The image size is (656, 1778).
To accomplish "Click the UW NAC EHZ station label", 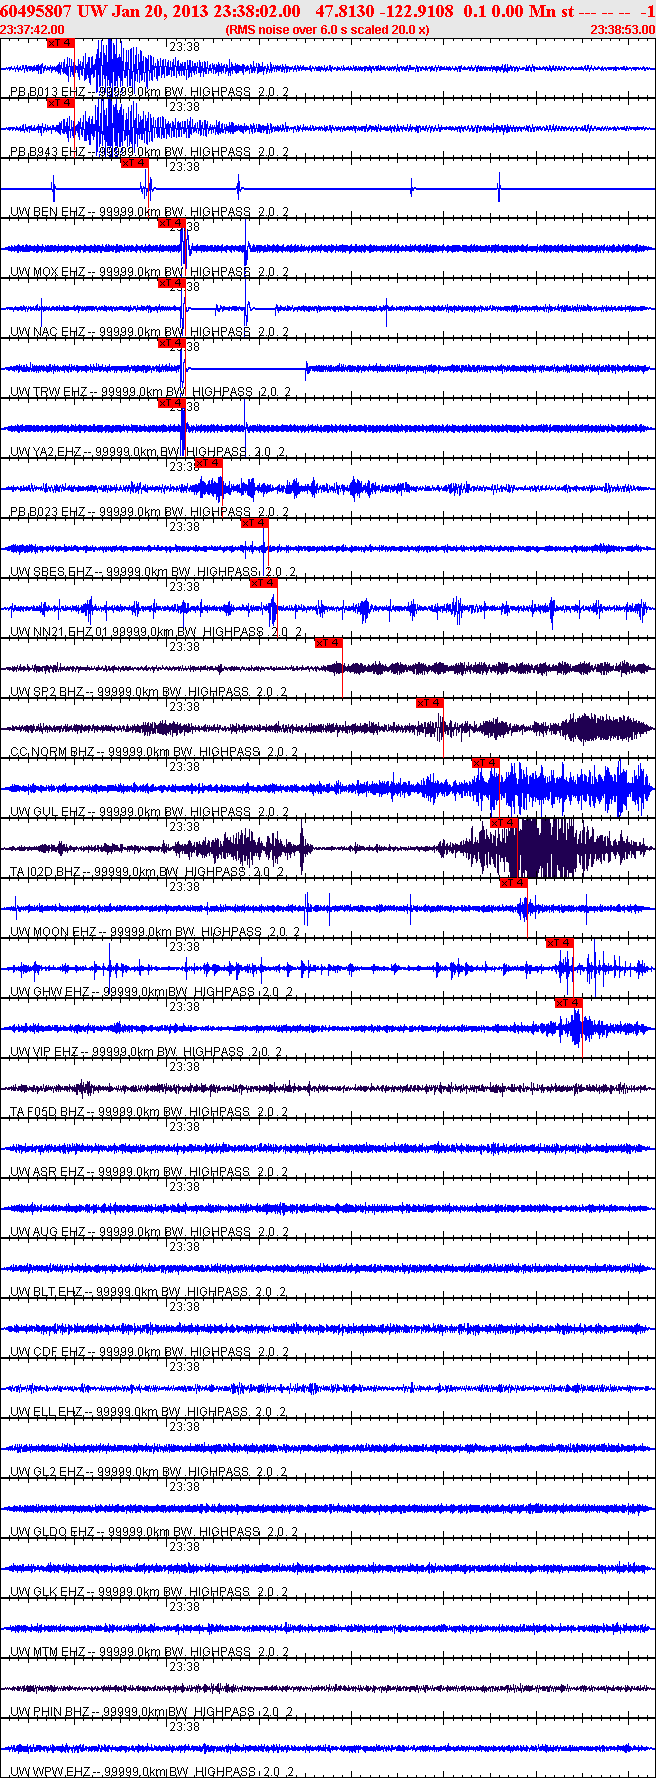I will 48,332.
